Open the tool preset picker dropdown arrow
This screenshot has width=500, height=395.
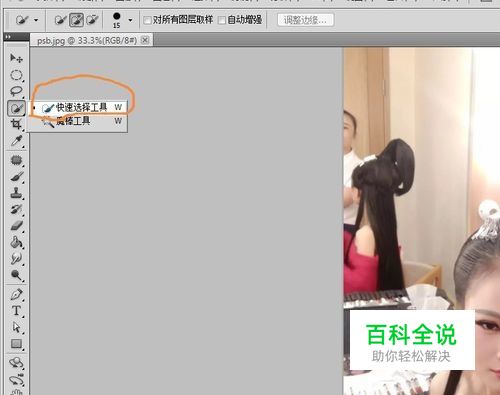[x=36, y=20]
